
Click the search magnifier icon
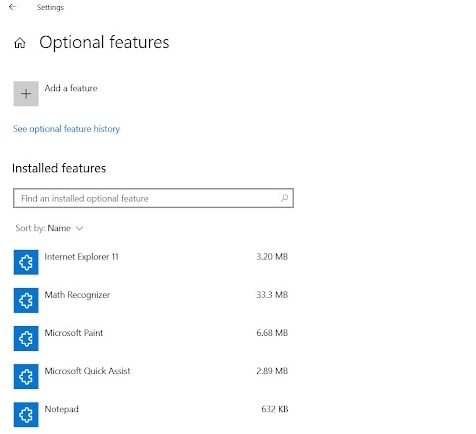[284, 198]
